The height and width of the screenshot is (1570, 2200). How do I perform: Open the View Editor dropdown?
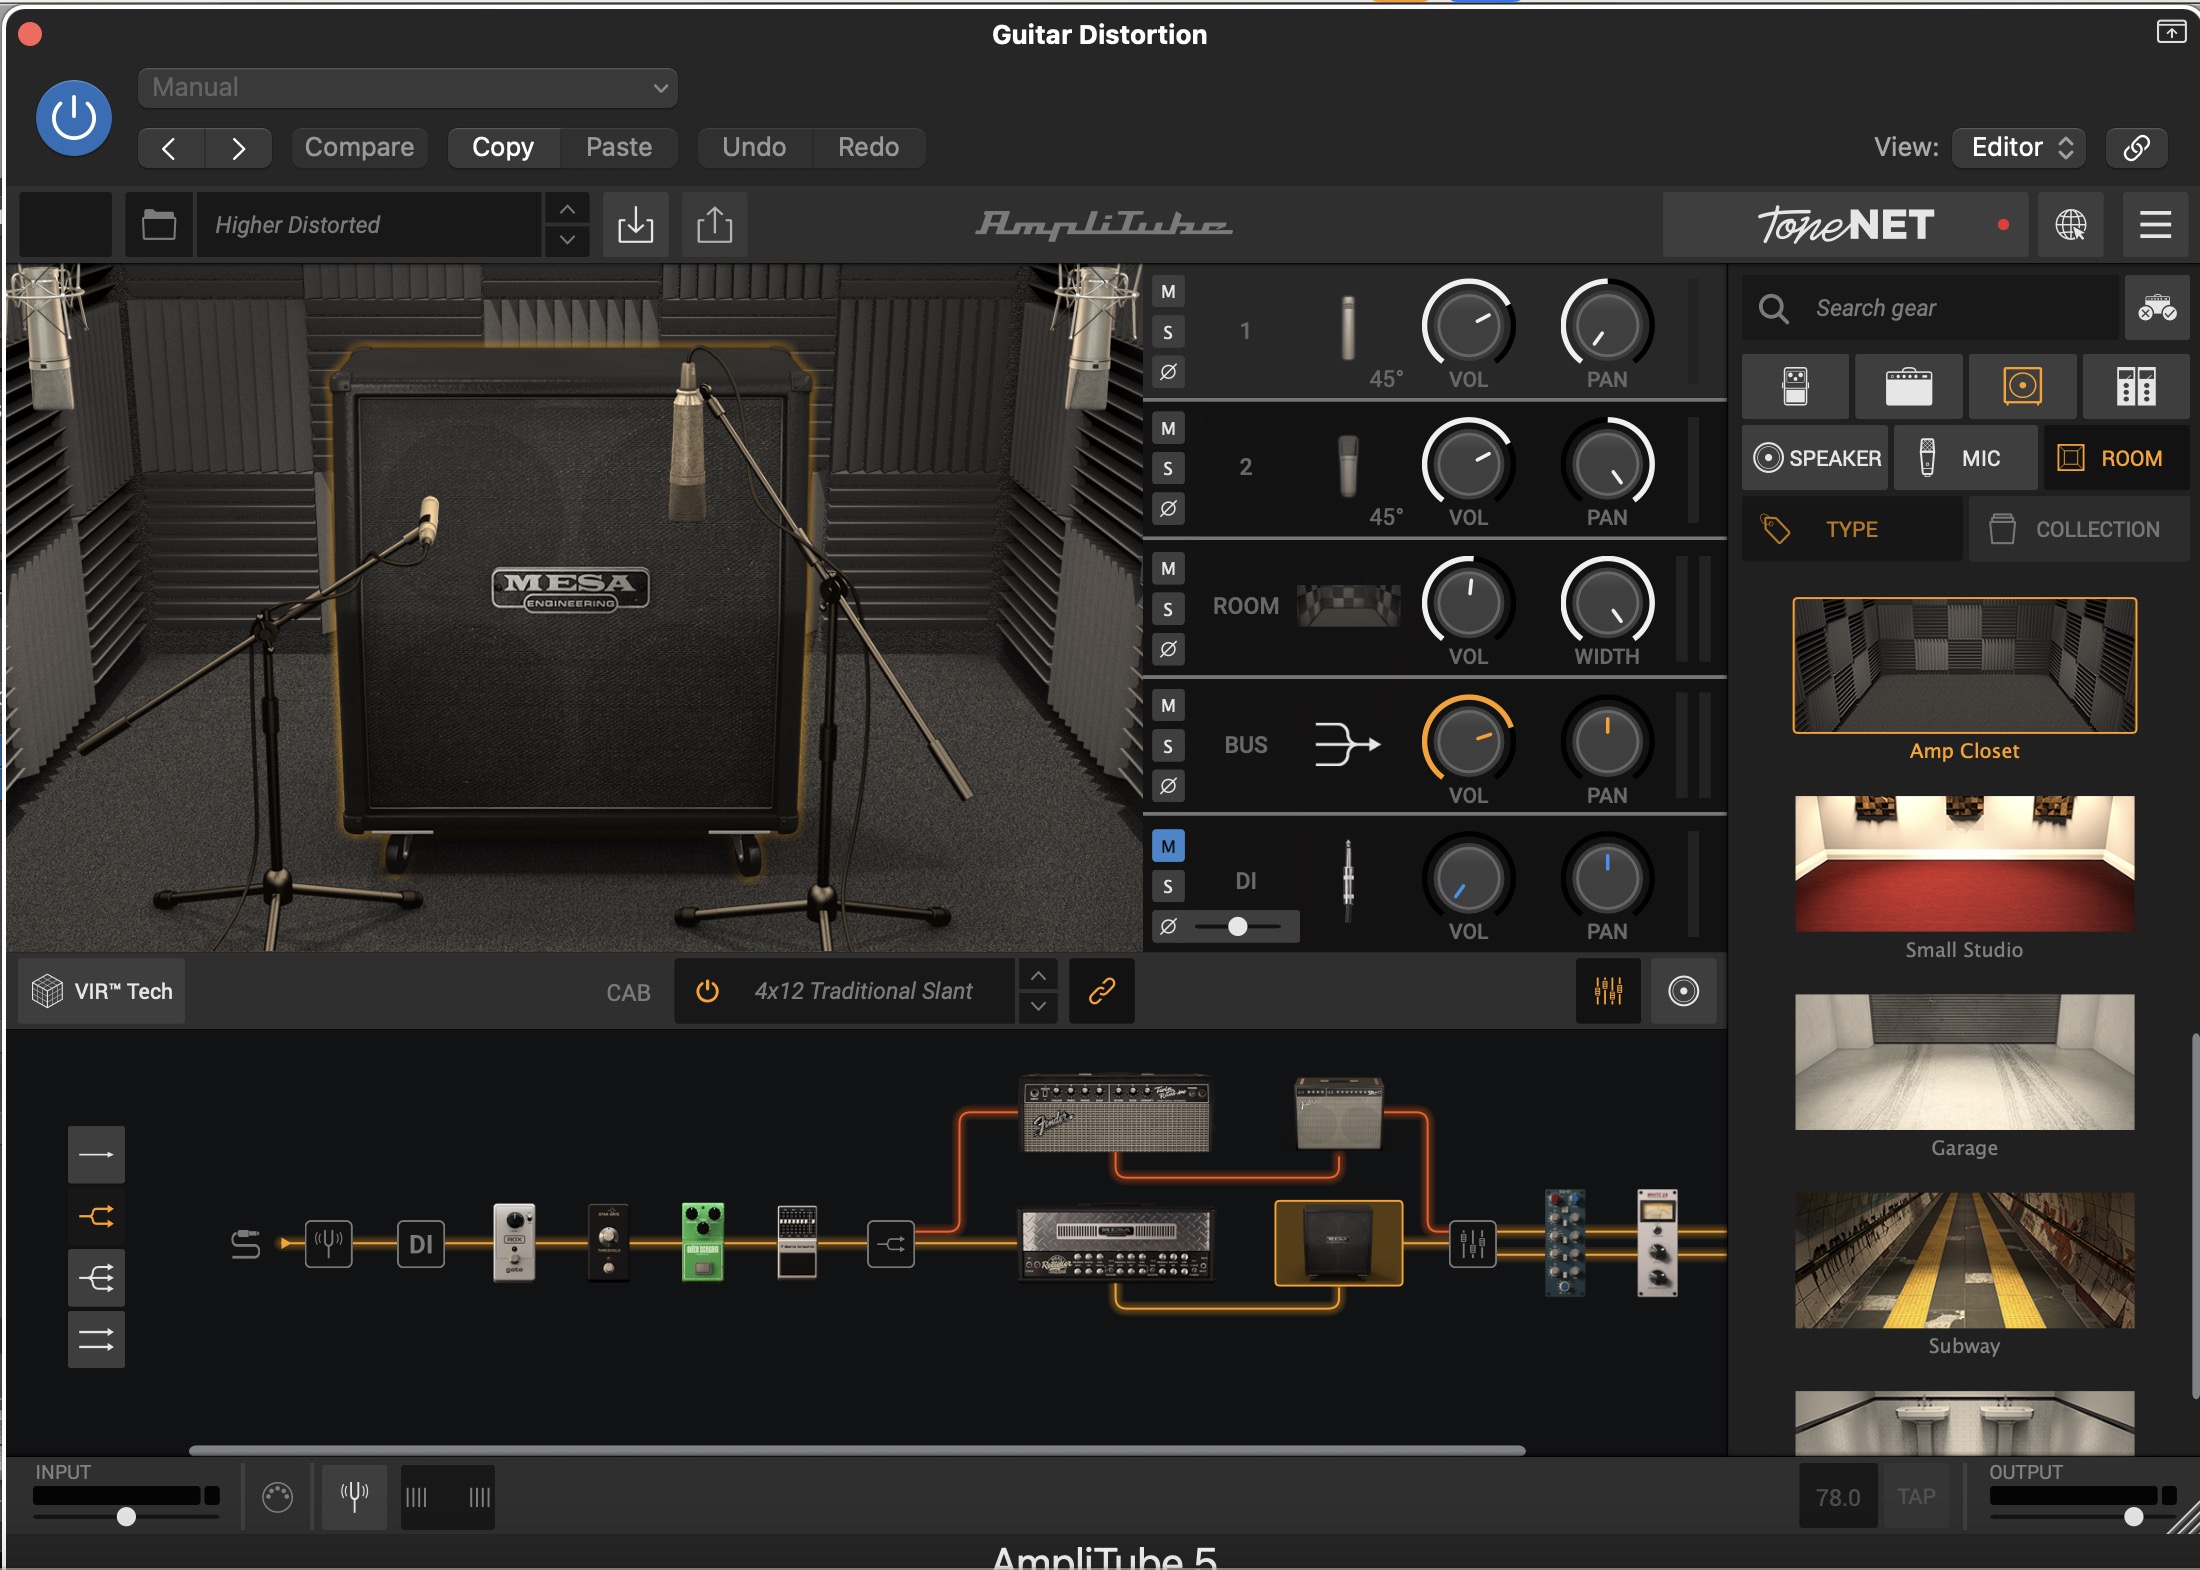[2020, 148]
